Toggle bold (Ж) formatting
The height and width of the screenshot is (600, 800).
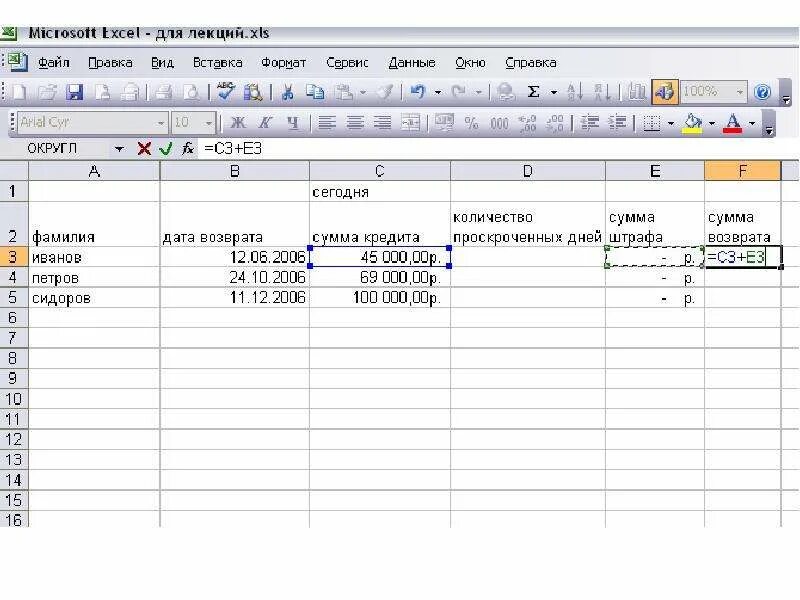[237, 122]
